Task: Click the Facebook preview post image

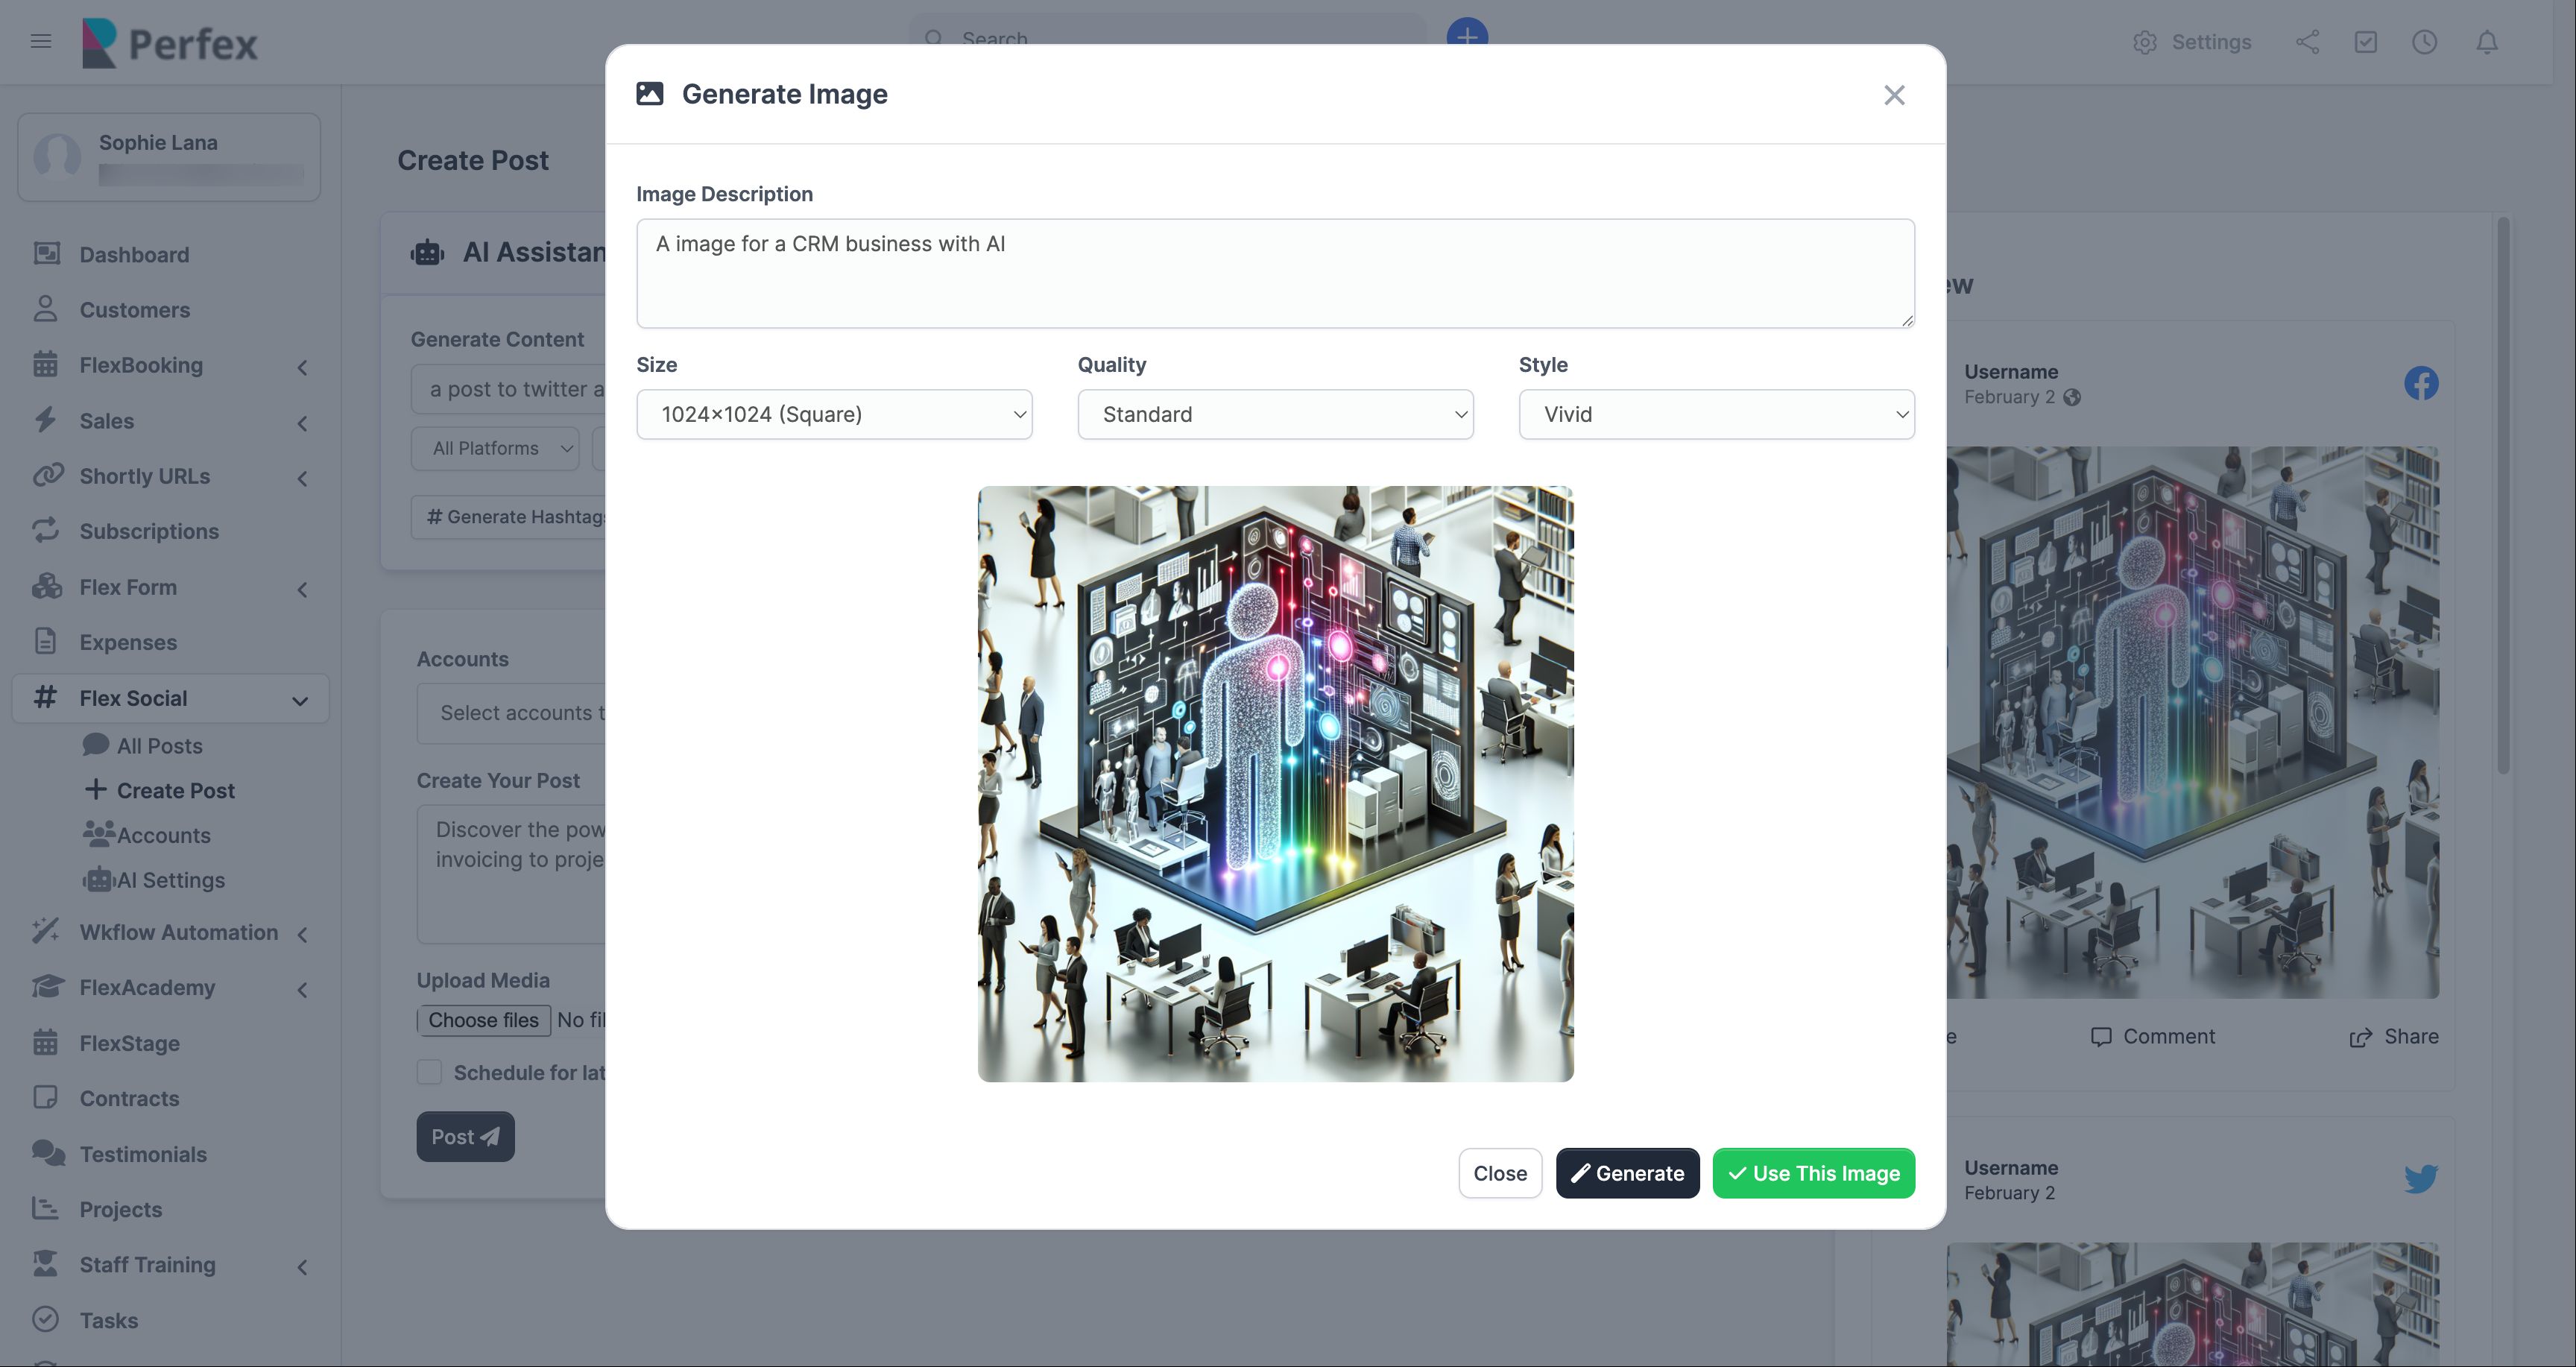Action: pyautogui.click(x=2192, y=722)
